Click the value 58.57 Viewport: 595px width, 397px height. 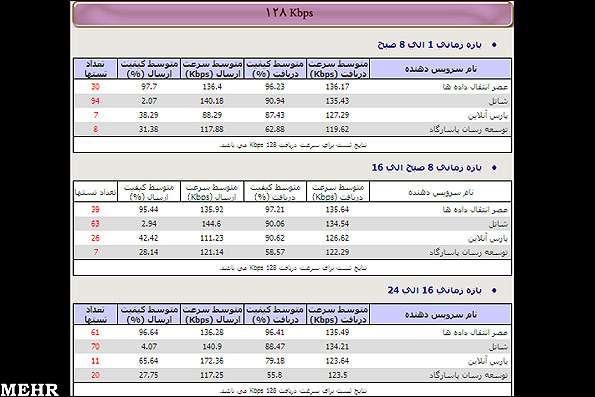(275, 252)
